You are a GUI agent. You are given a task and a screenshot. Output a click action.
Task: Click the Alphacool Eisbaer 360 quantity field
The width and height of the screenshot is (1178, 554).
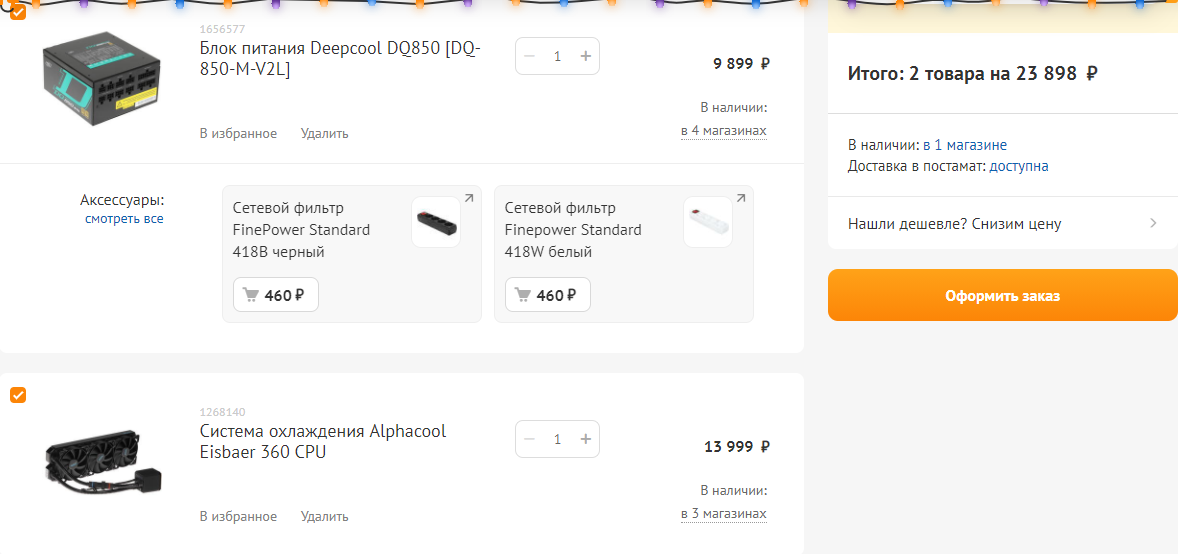pos(557,439)
